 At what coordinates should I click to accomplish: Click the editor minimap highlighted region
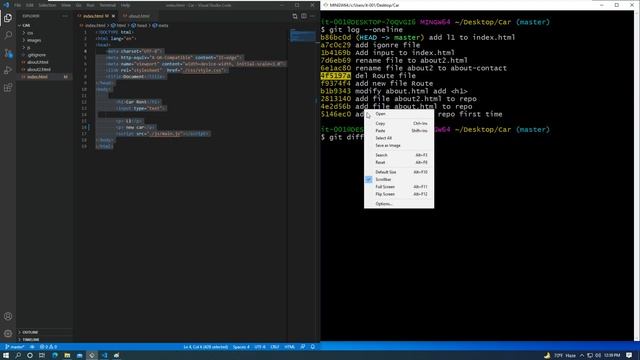[x=302, y=36]
